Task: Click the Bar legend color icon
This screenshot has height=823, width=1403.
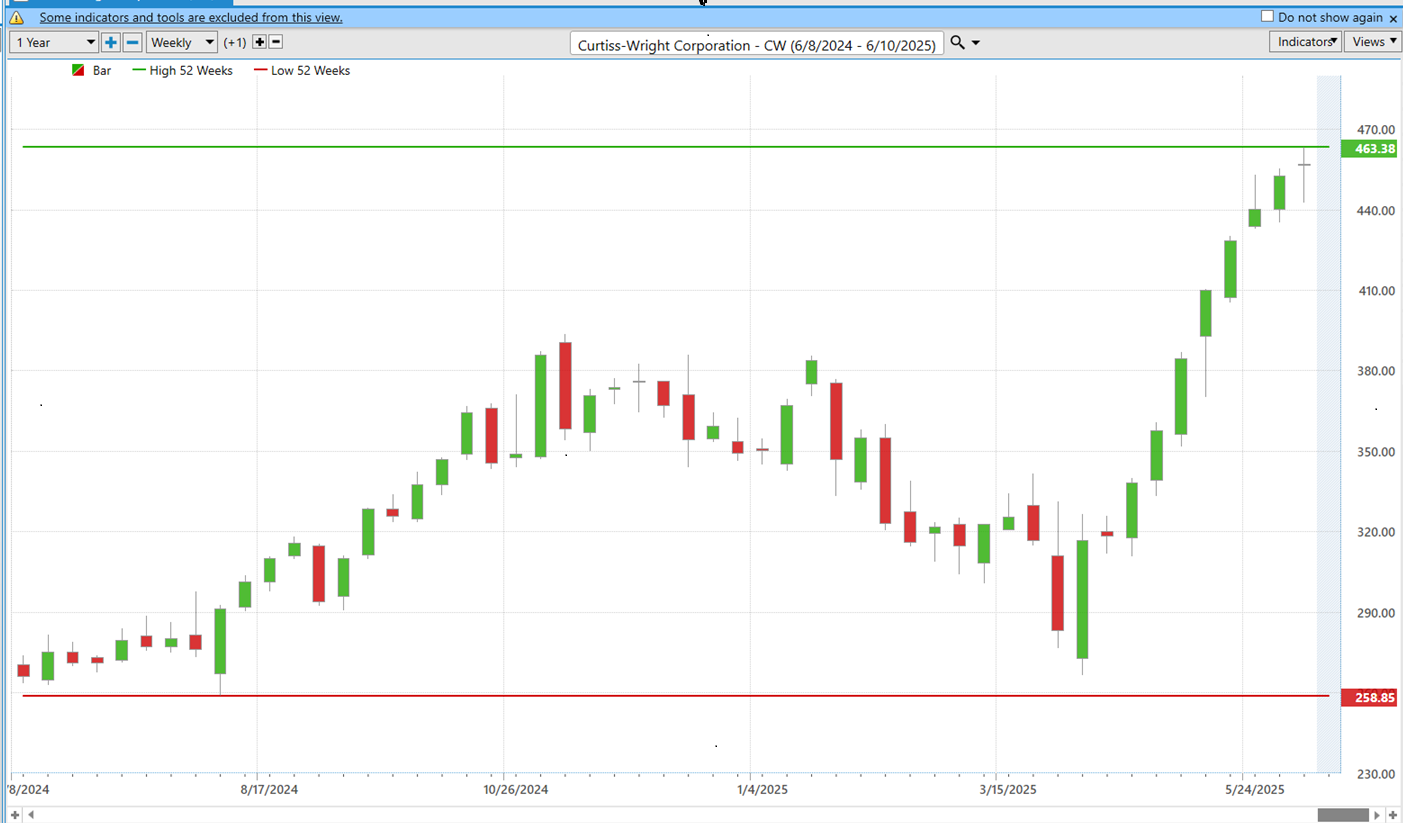Action: (x=78, y=70)
